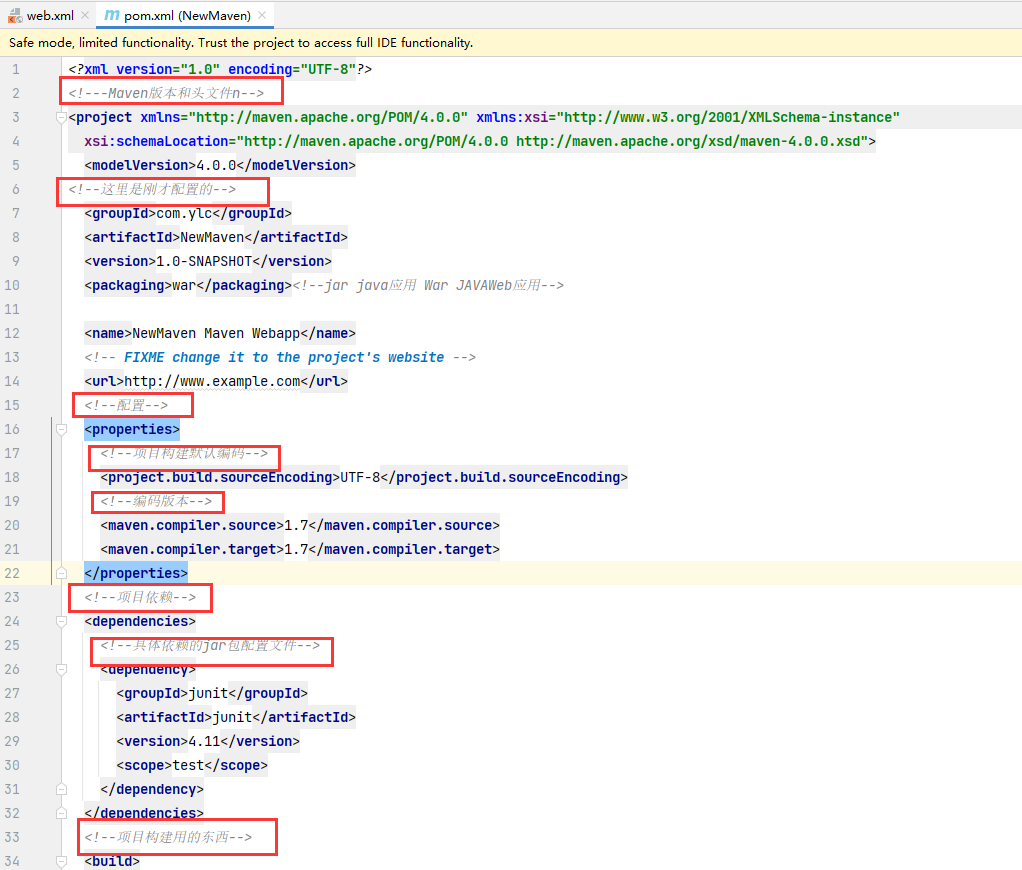Click the 1.0-SNAPSHOT version value

(x=204, y=261)
